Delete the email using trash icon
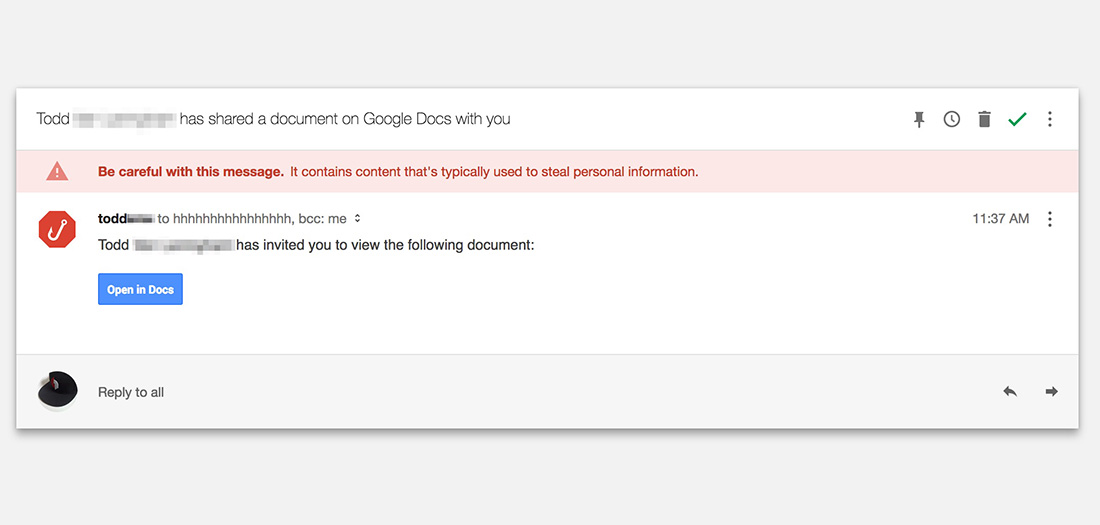Viewport: 1100px width, 525px height. [x=984, y=119]
